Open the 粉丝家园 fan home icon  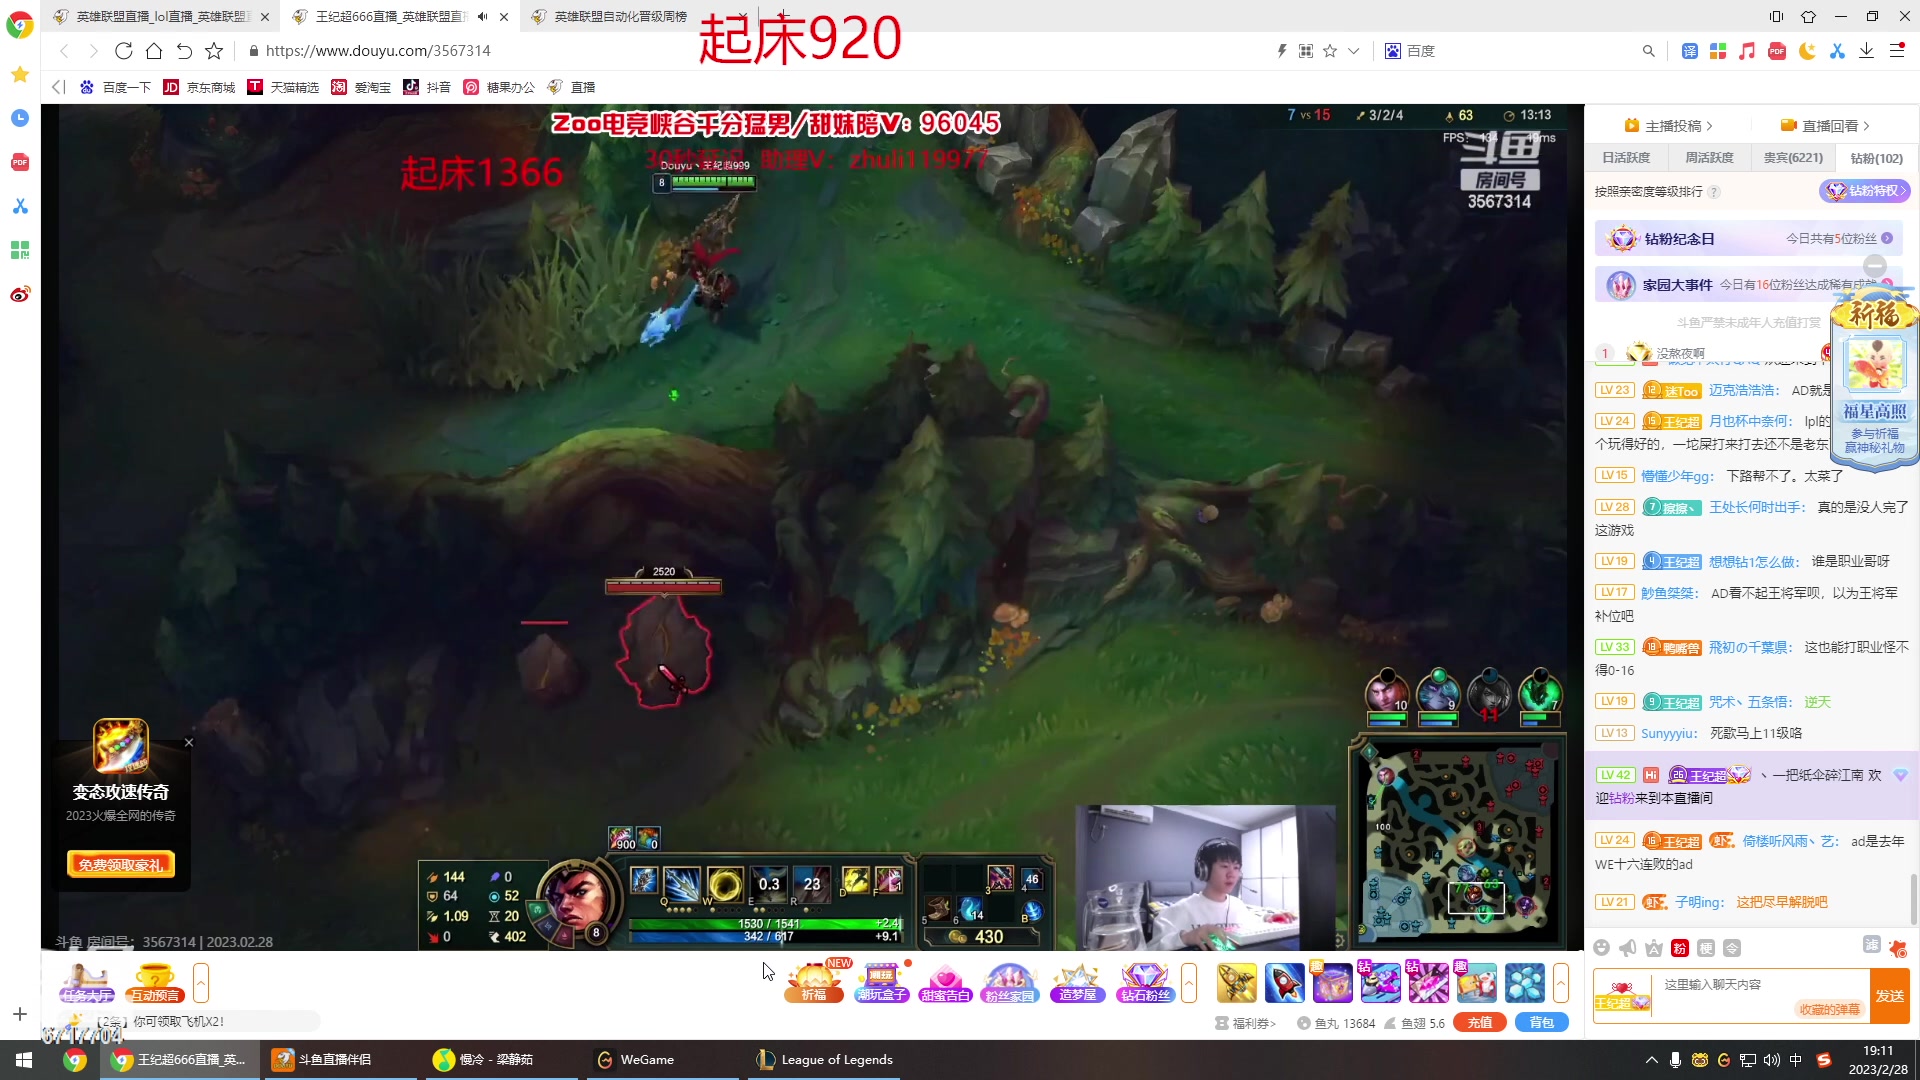point(1010,982)
